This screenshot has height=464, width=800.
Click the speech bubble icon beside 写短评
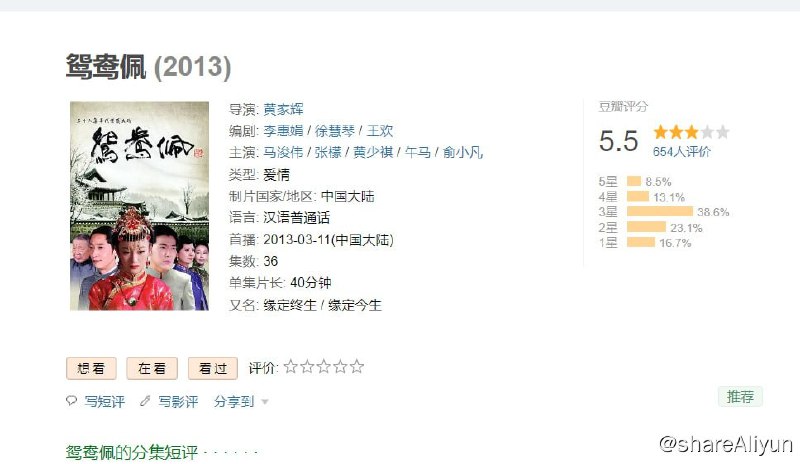tap(71, 401)
